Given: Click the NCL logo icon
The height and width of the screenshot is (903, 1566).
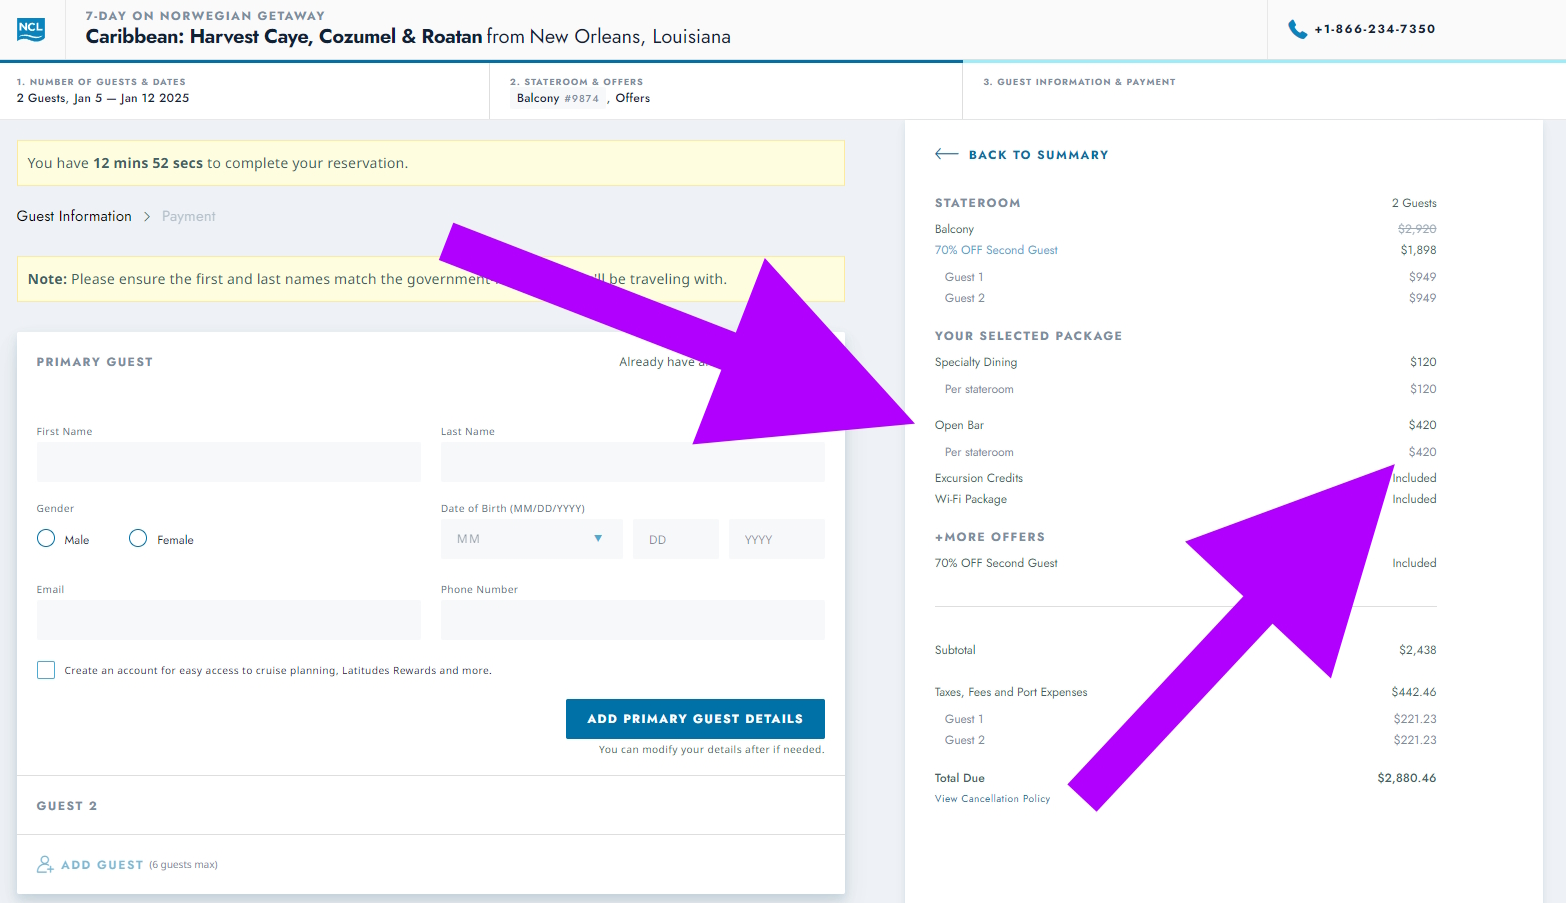Looking at the screenshot, I should coord(31,29).
